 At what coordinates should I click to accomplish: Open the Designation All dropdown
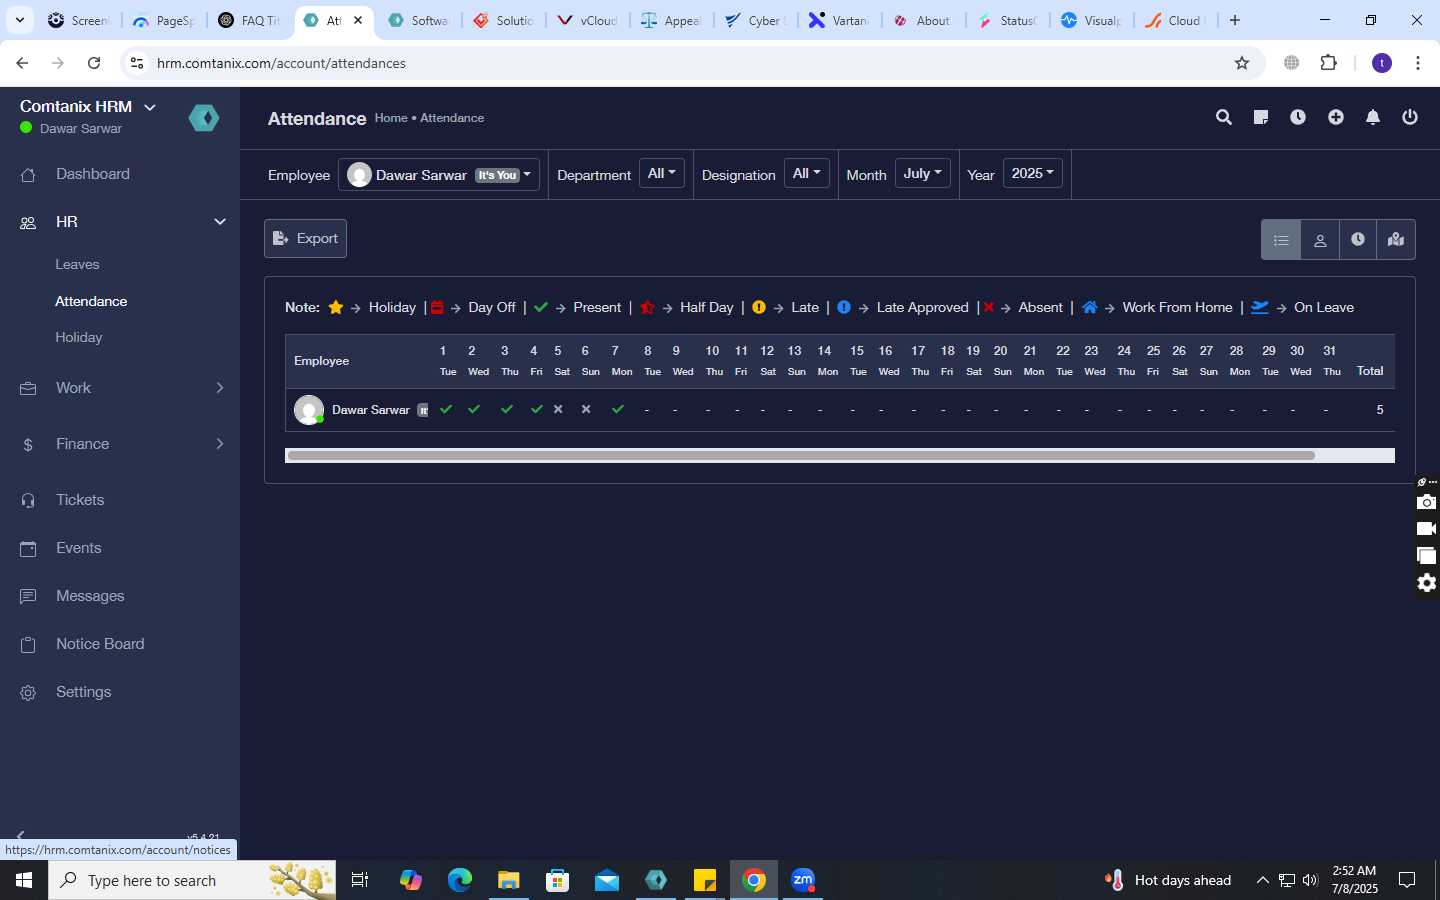click(806, 174)
